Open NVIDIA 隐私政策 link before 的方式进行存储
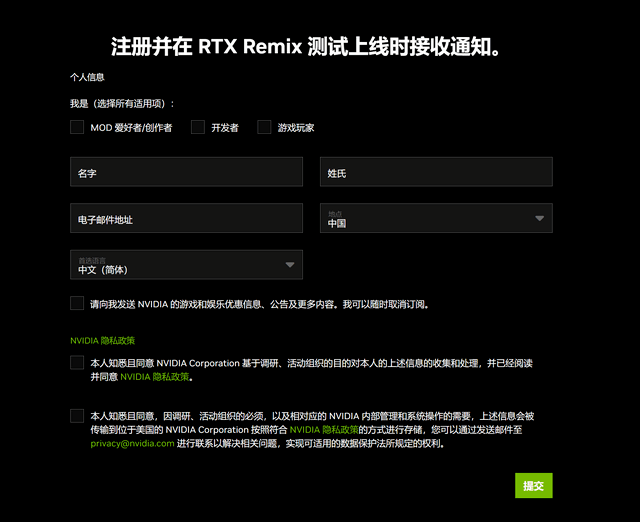Viewport: 640px width, 522px height. [x=324, y=430]
